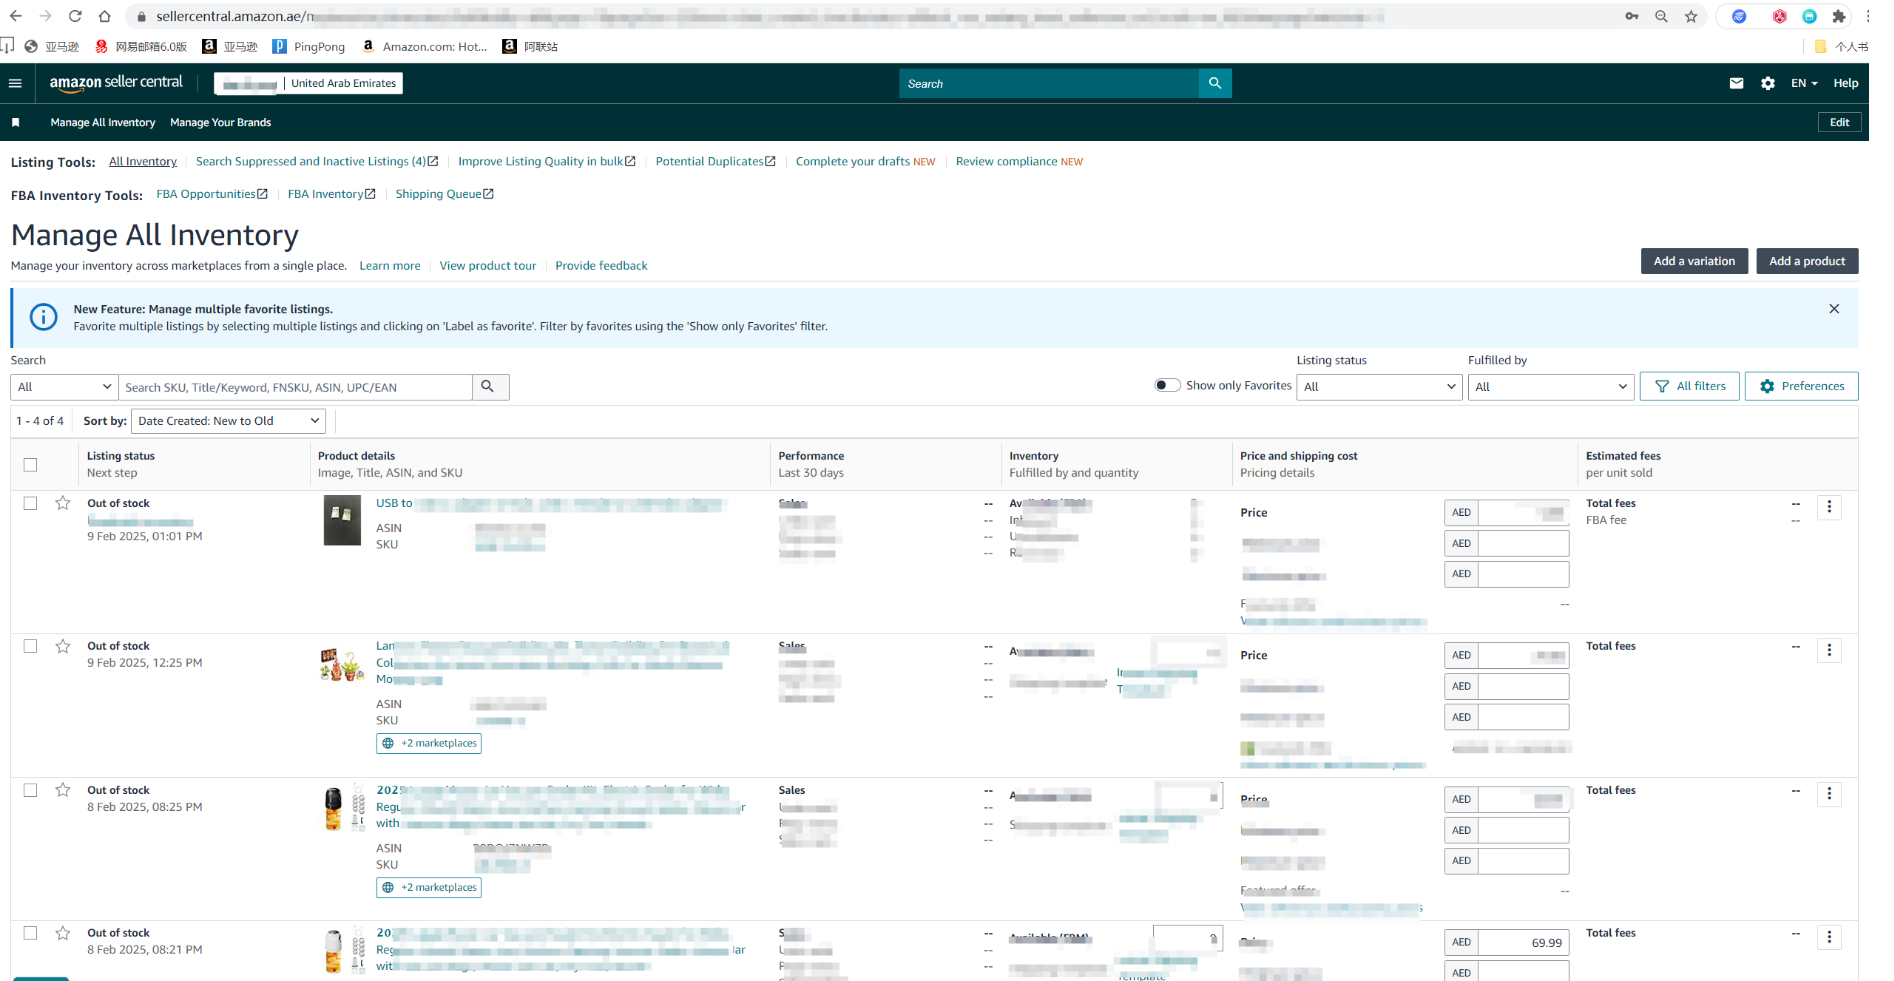Favorite the first listing with star icon
The image size is (1894, 981).
[x=63, y=503]
